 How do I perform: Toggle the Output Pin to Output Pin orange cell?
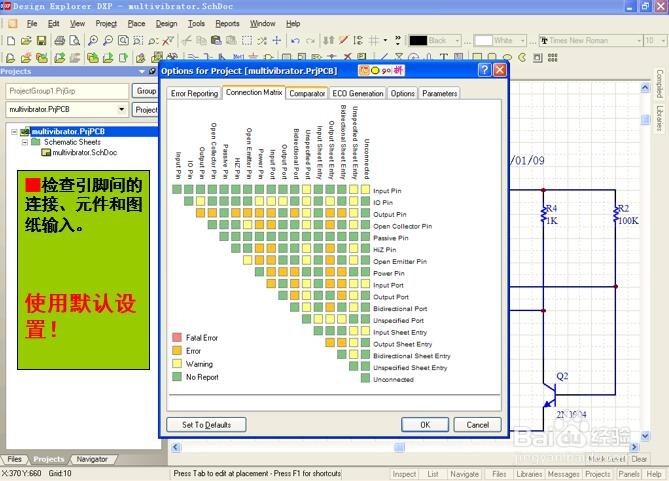pos(200,213)
